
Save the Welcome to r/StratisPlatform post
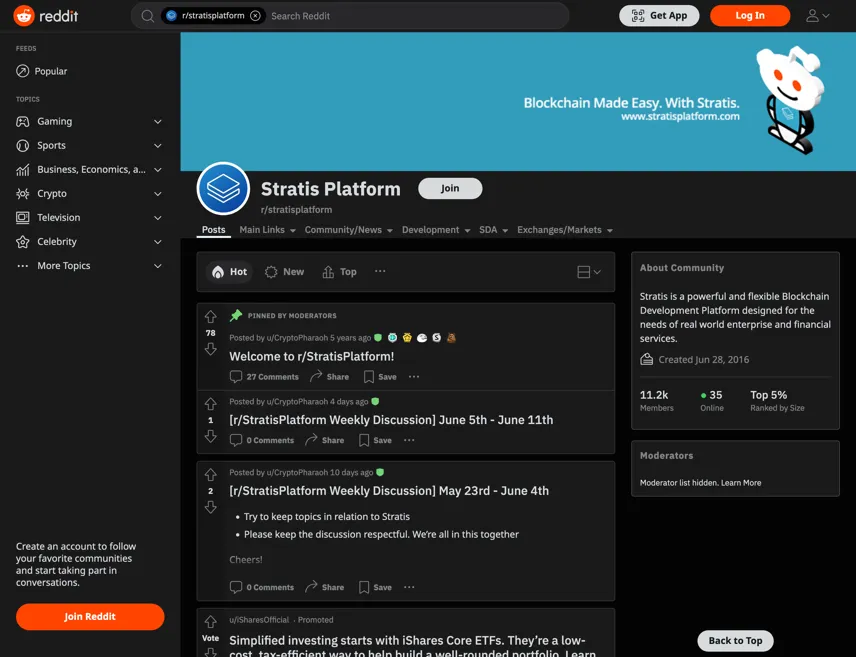(x=380, y=377)
